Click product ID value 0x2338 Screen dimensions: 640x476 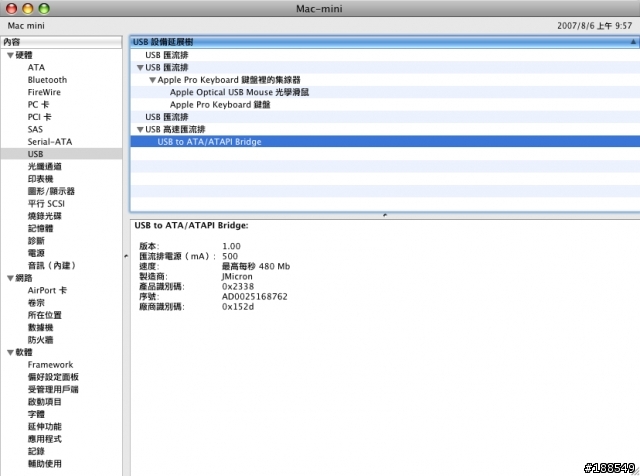(238, 287)
